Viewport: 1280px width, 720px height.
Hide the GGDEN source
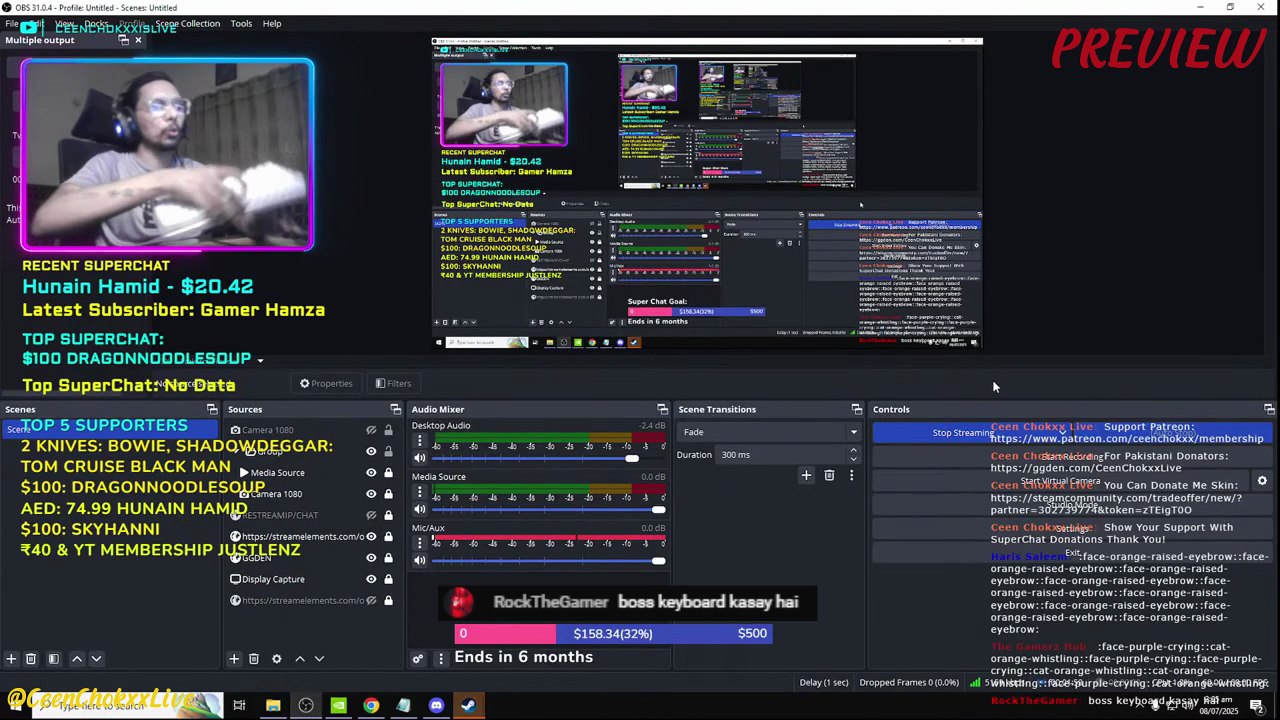tap(371, 558)
